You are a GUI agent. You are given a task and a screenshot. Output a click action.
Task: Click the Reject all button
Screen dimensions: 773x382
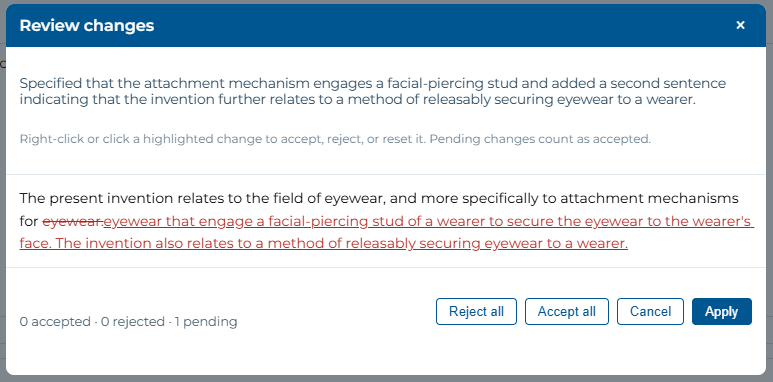tap(476, 312)
